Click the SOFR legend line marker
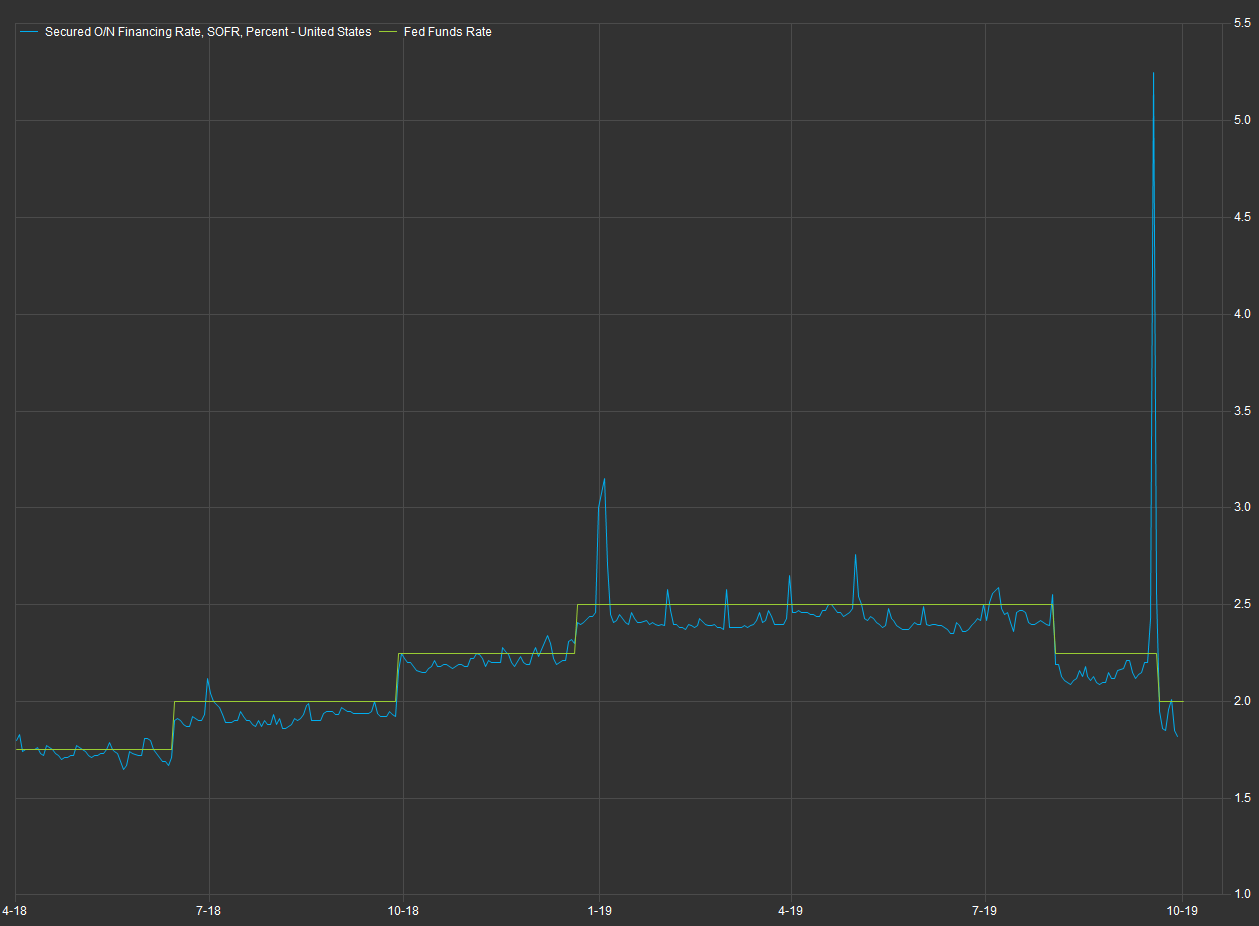 [29, 32]
